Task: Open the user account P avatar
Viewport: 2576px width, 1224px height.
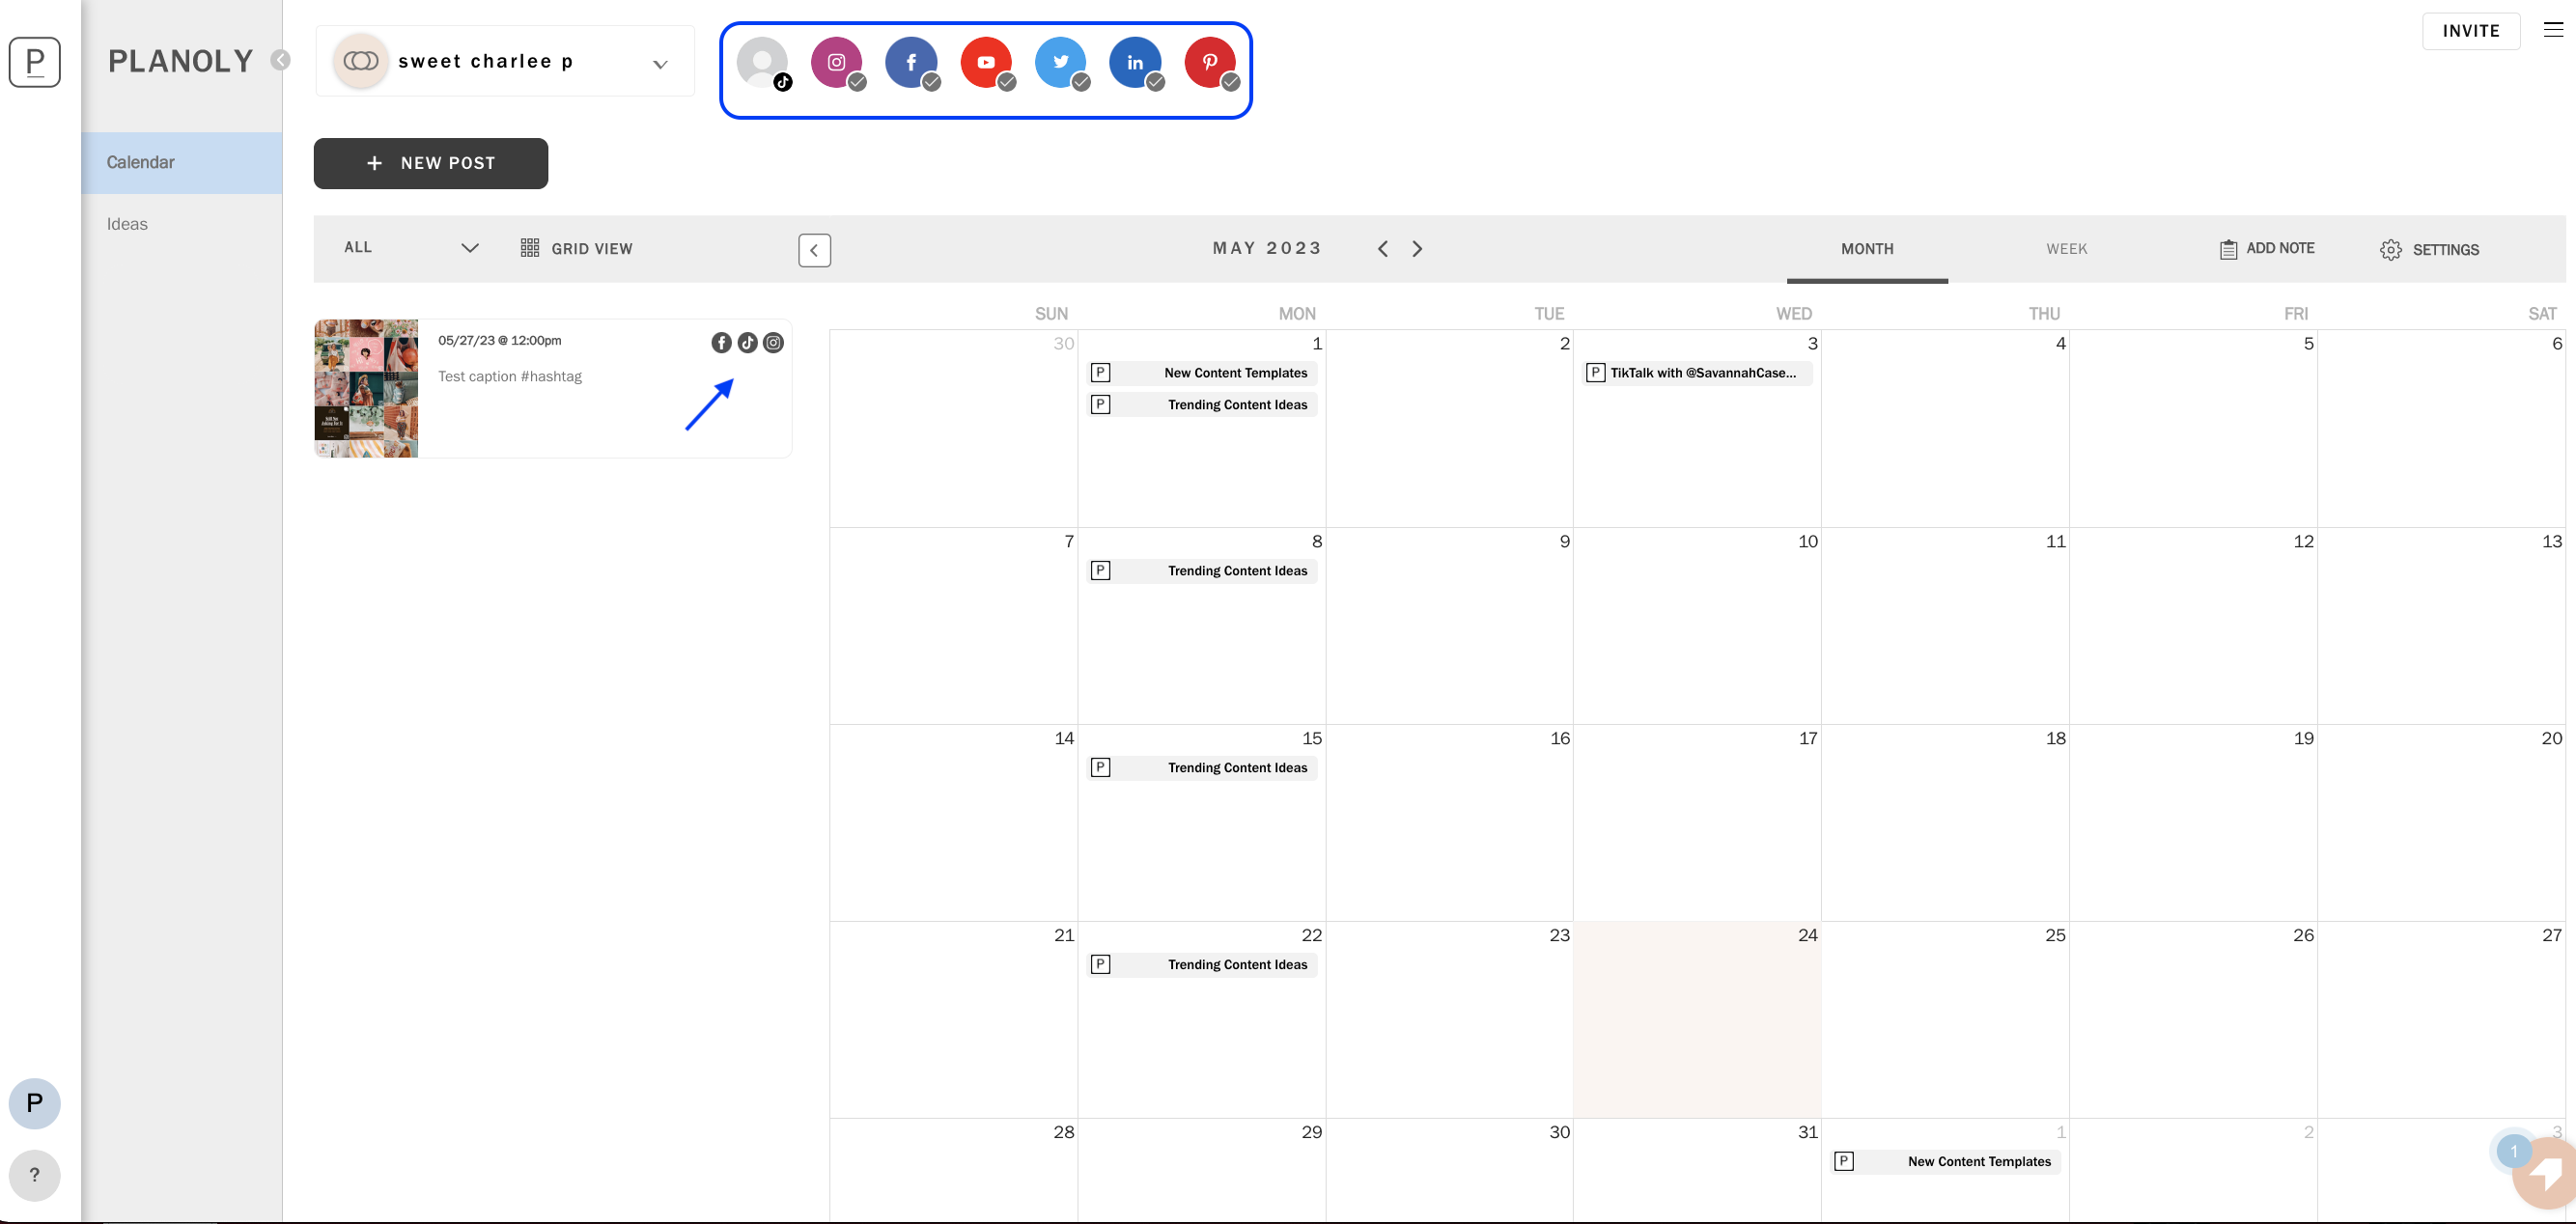Action: (x=35, y=1104)
